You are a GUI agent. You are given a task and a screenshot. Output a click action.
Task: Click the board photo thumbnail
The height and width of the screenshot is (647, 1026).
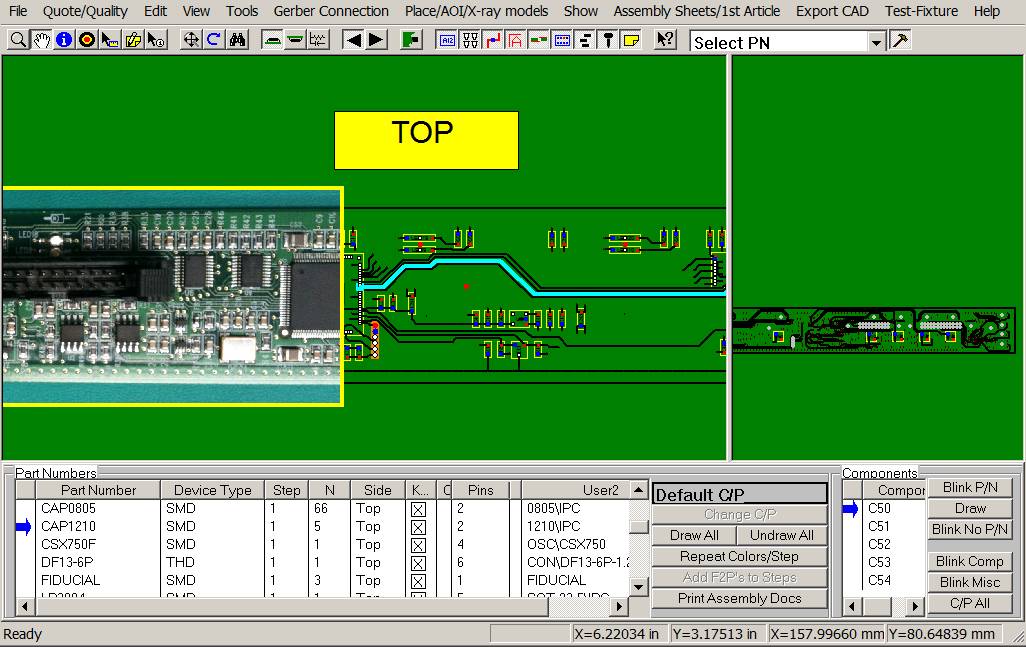[173, 296]
